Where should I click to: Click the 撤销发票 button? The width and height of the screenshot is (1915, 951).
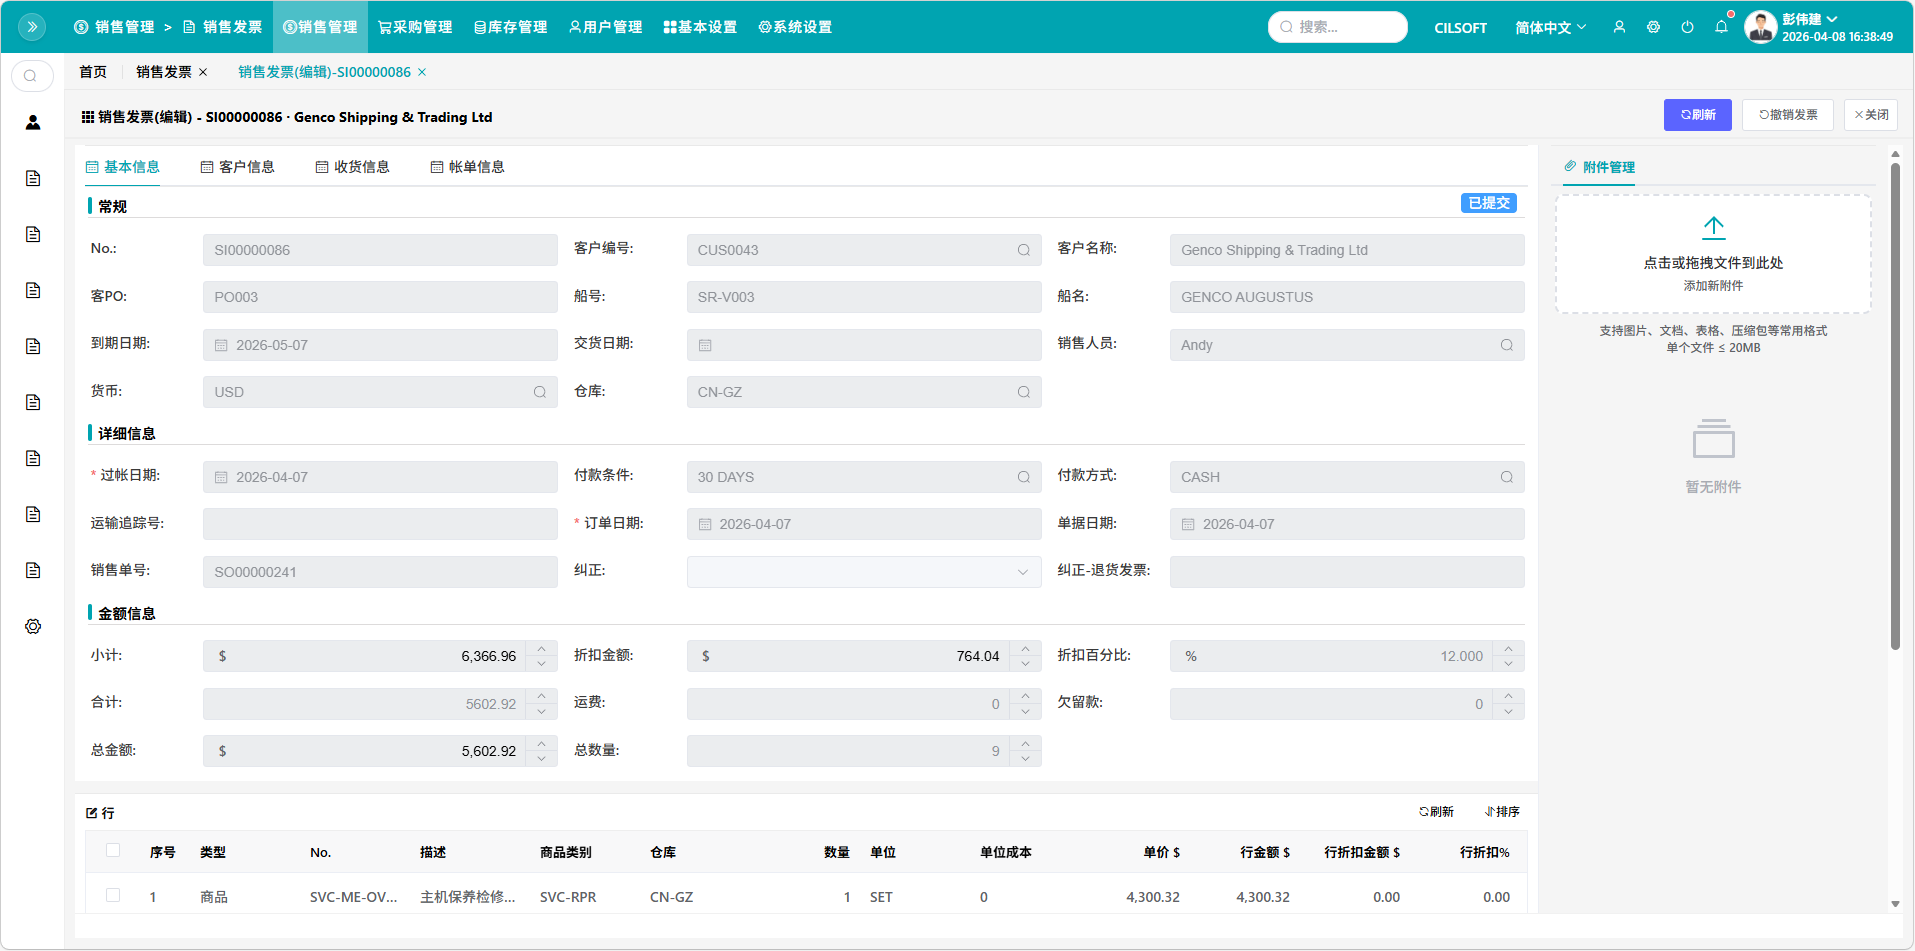(1787, 115)
